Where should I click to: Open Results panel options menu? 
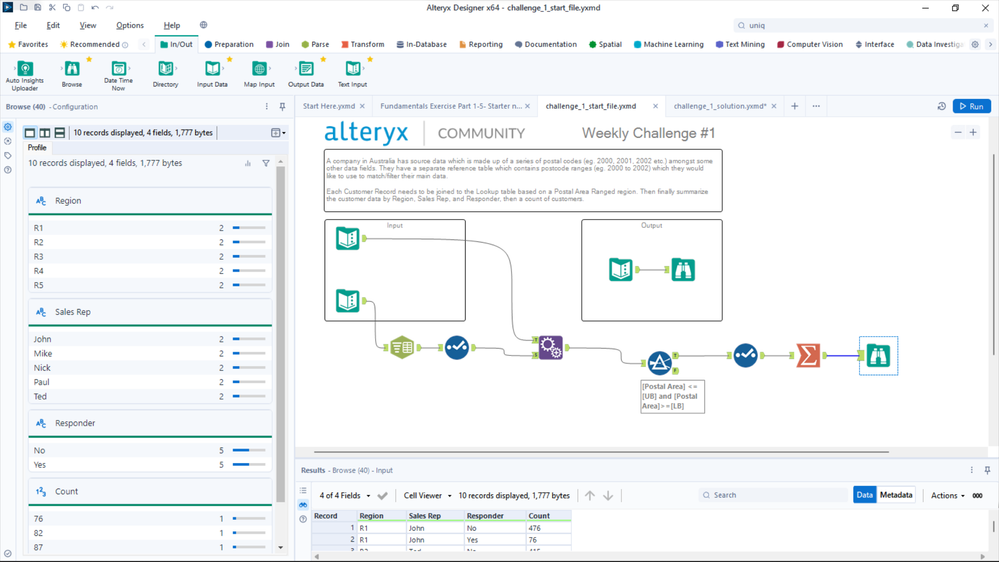tap(972, 470)
